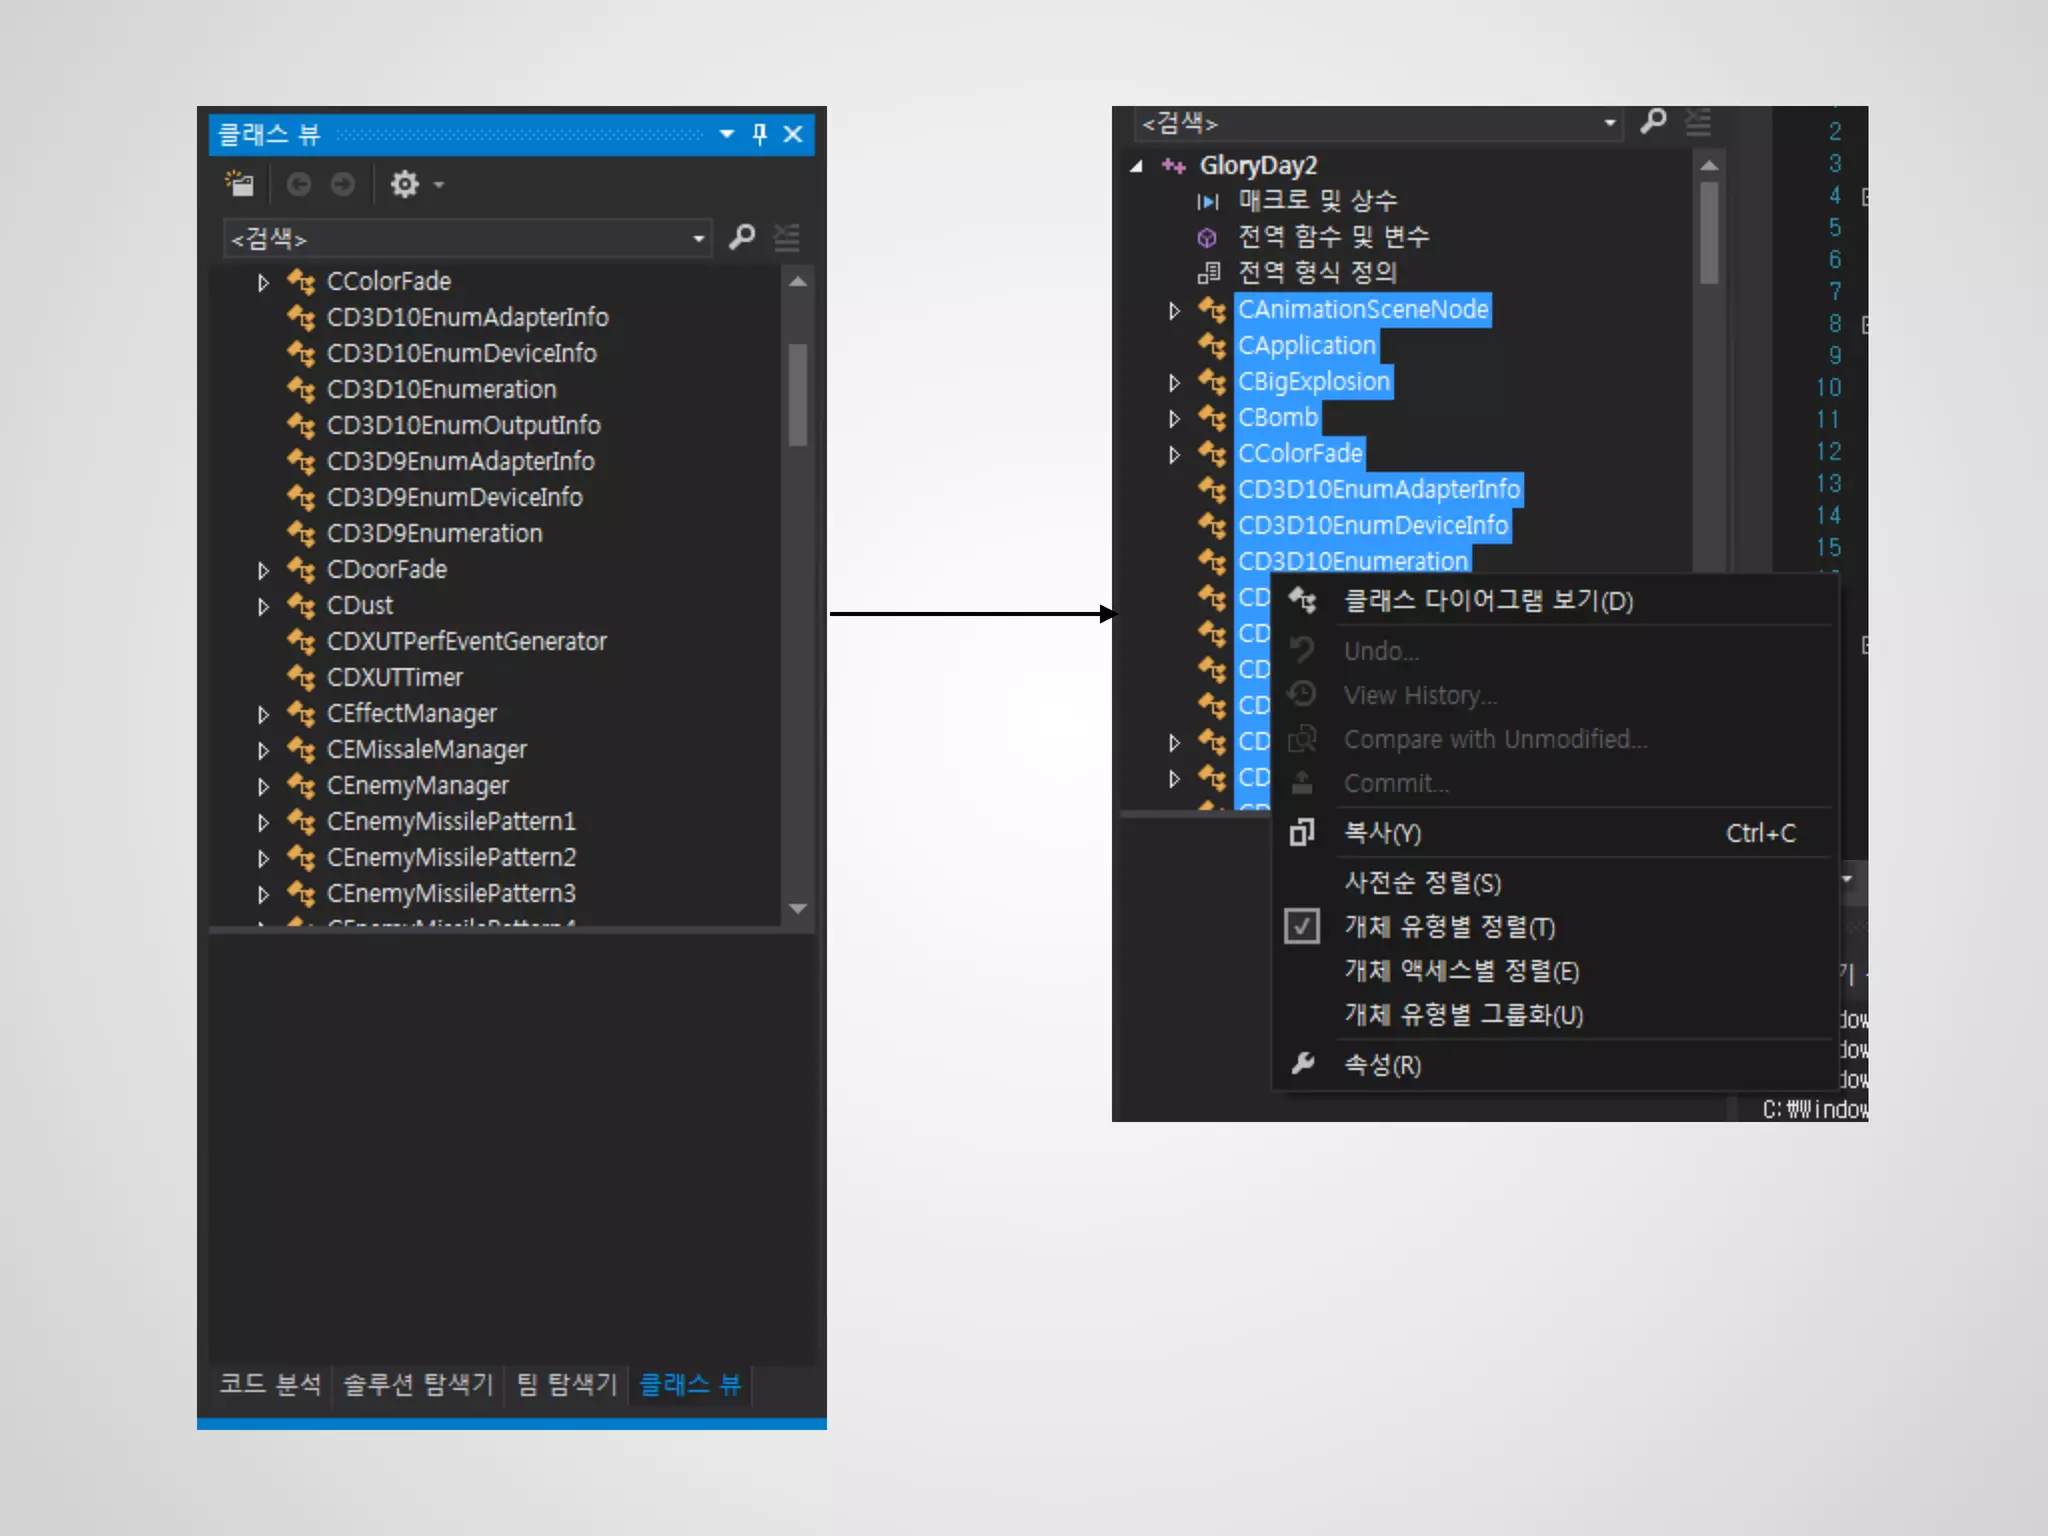Expand the CEnemyMissilePattern1 node

pos(263,823)
